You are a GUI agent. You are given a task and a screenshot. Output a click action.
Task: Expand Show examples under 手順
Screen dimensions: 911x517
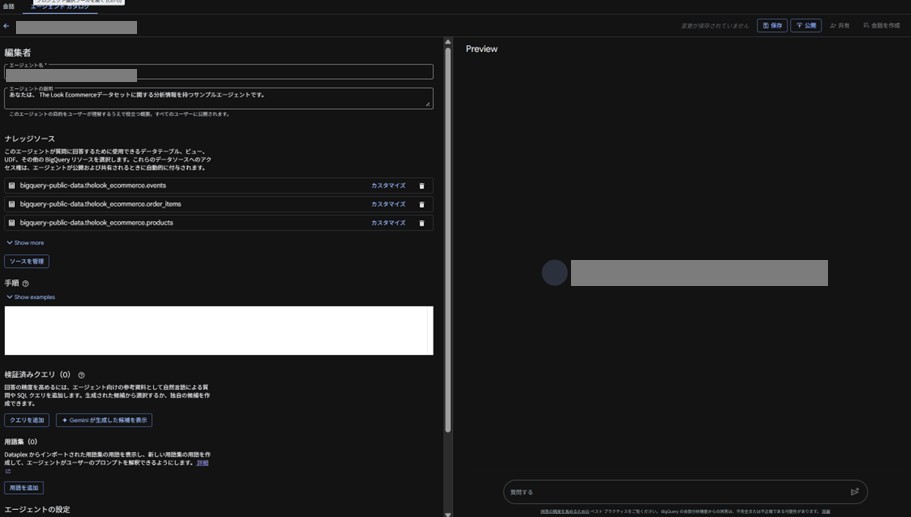pos(30,297)
